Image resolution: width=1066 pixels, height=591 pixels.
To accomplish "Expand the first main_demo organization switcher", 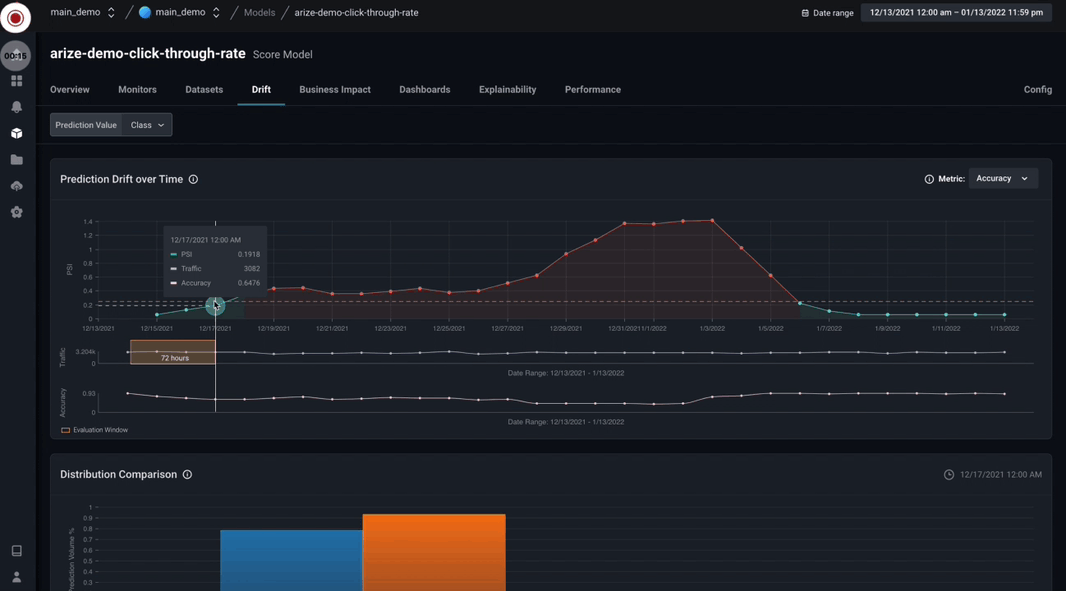I will coord(111,12).
